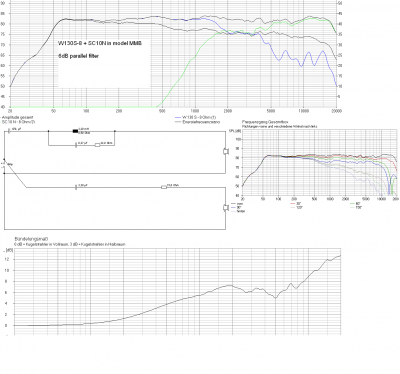Screen dimensions: 400x374
Task: Select the capacitor below the inductor
Action: pos(76,145)
